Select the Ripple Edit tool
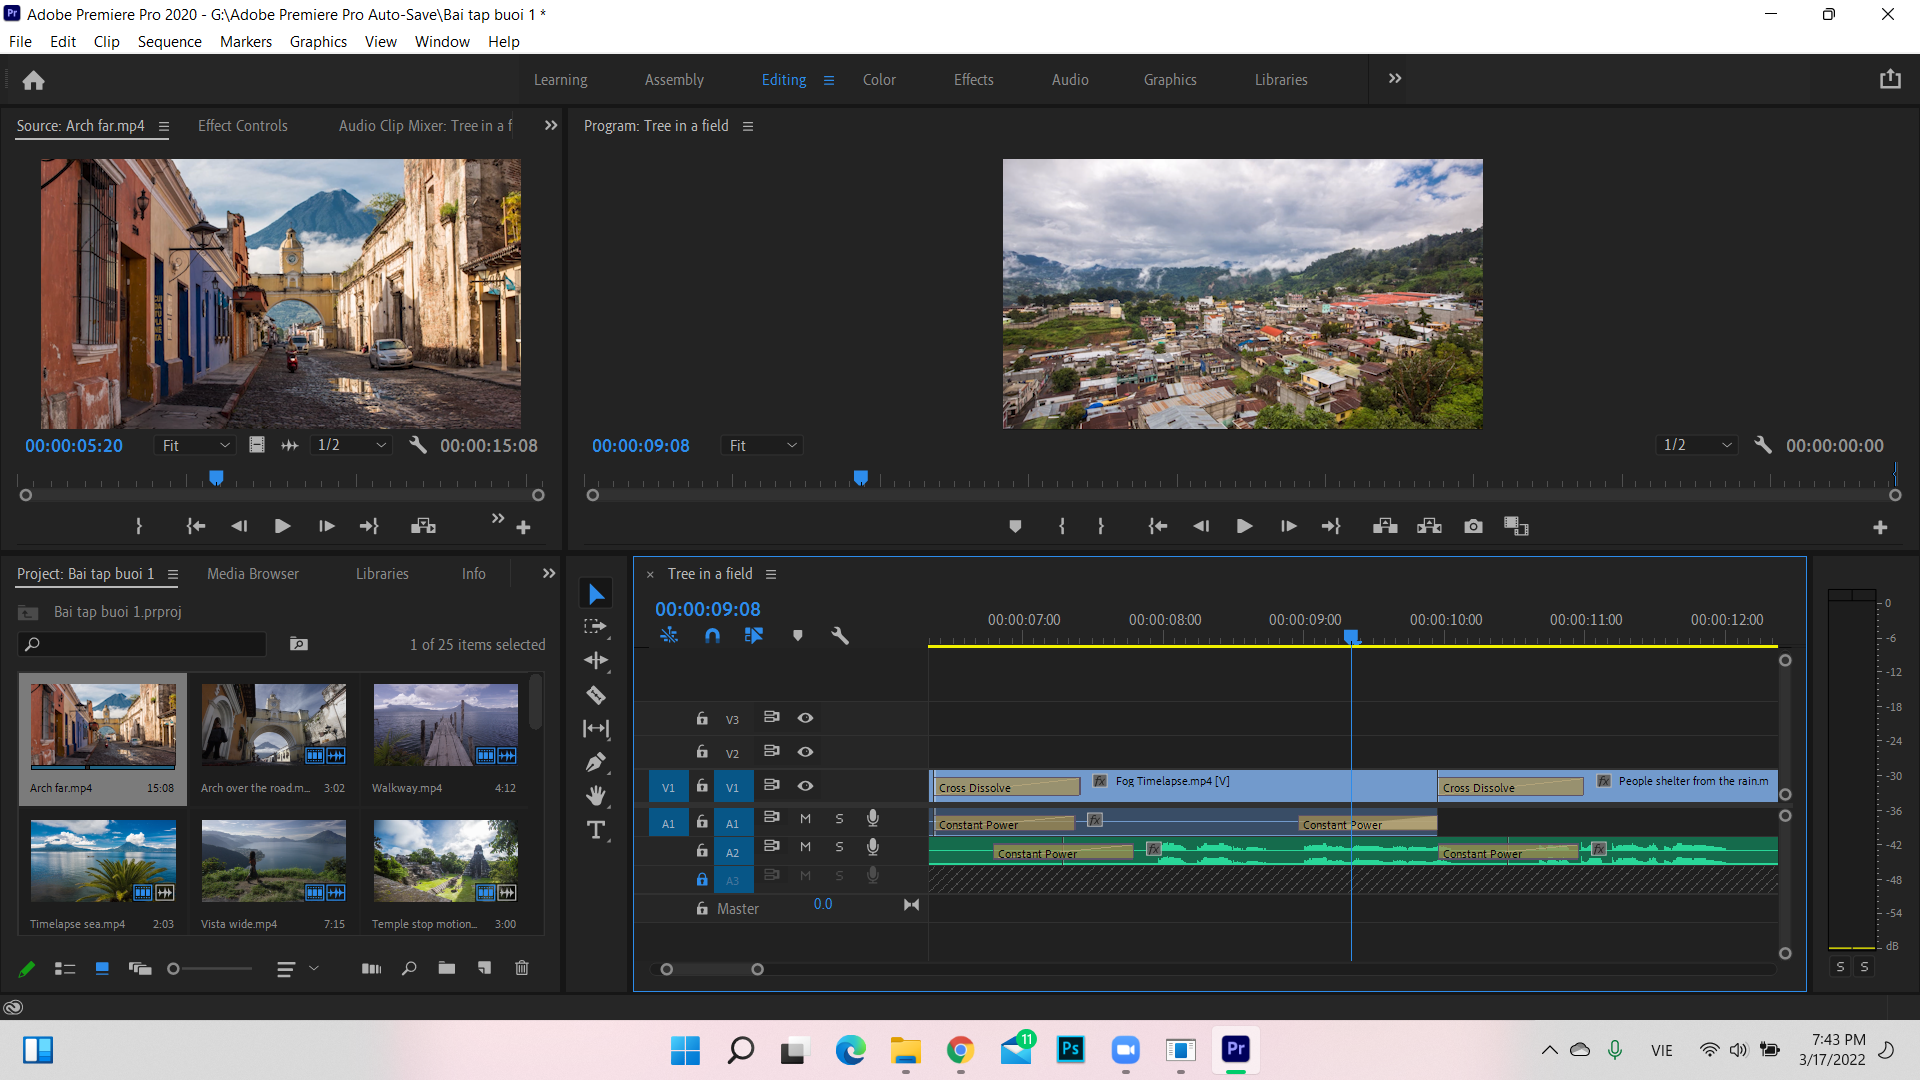Screen dimensions: 1920x1080 click(x=596, y=661)
